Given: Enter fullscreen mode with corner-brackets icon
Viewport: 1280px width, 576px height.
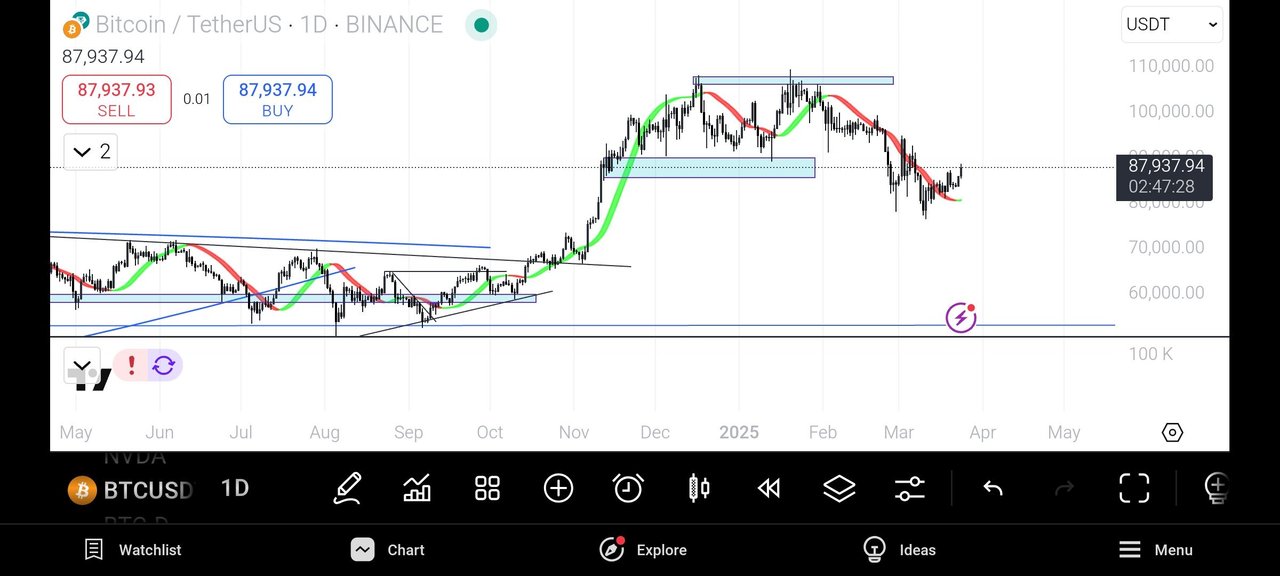Looking at the screenshot, I should (1134, 488).
